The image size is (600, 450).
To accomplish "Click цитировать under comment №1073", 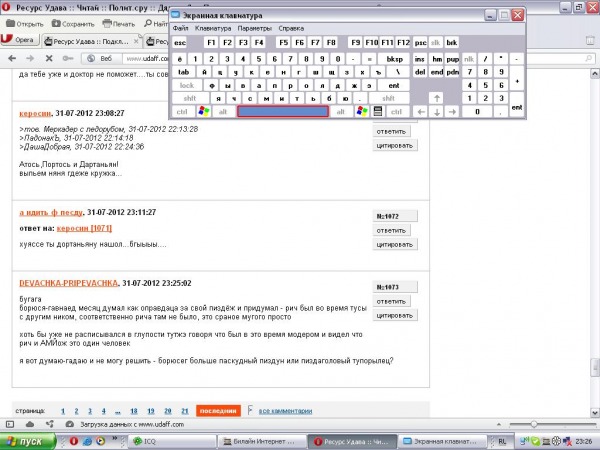I will (x=395, y=316).
